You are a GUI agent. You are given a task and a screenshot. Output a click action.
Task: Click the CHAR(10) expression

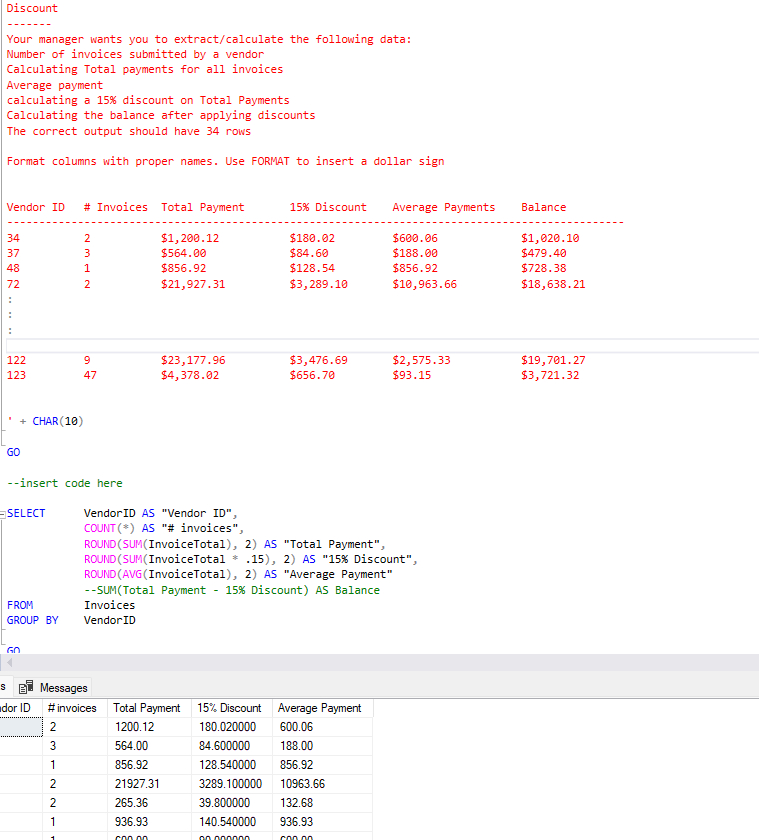(58, 421)
